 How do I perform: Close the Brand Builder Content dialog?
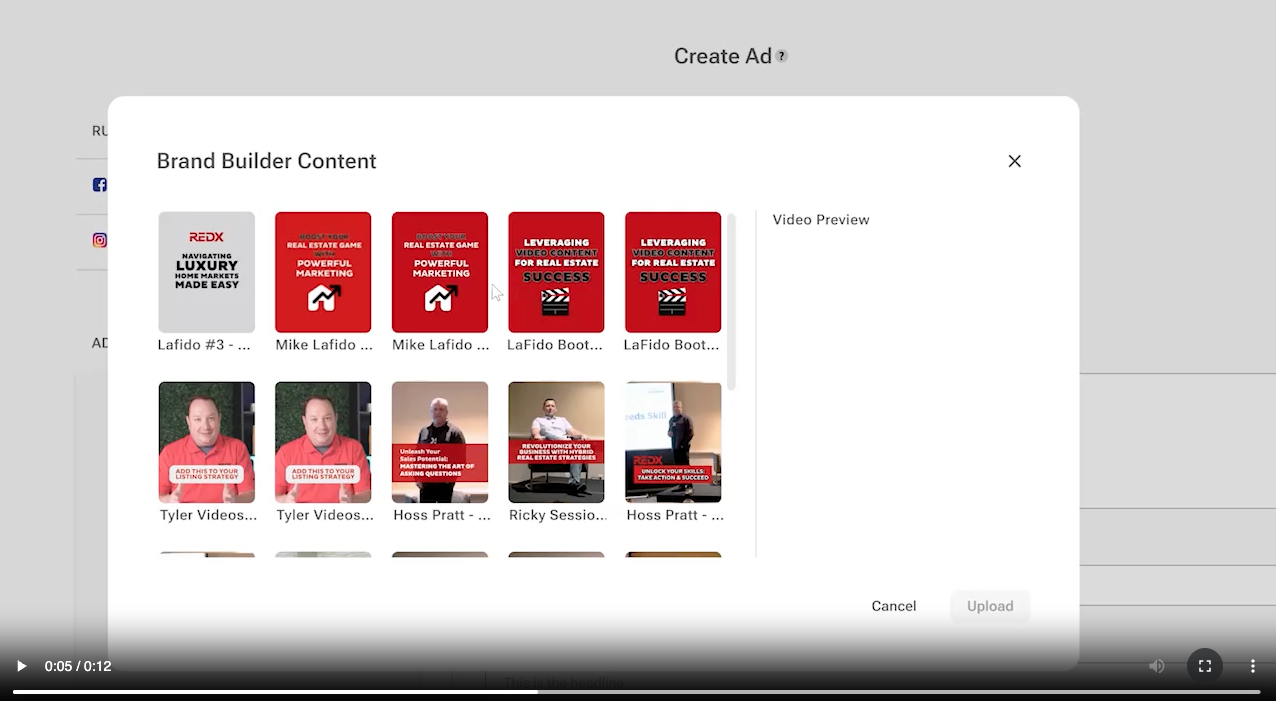(1014, 161)
